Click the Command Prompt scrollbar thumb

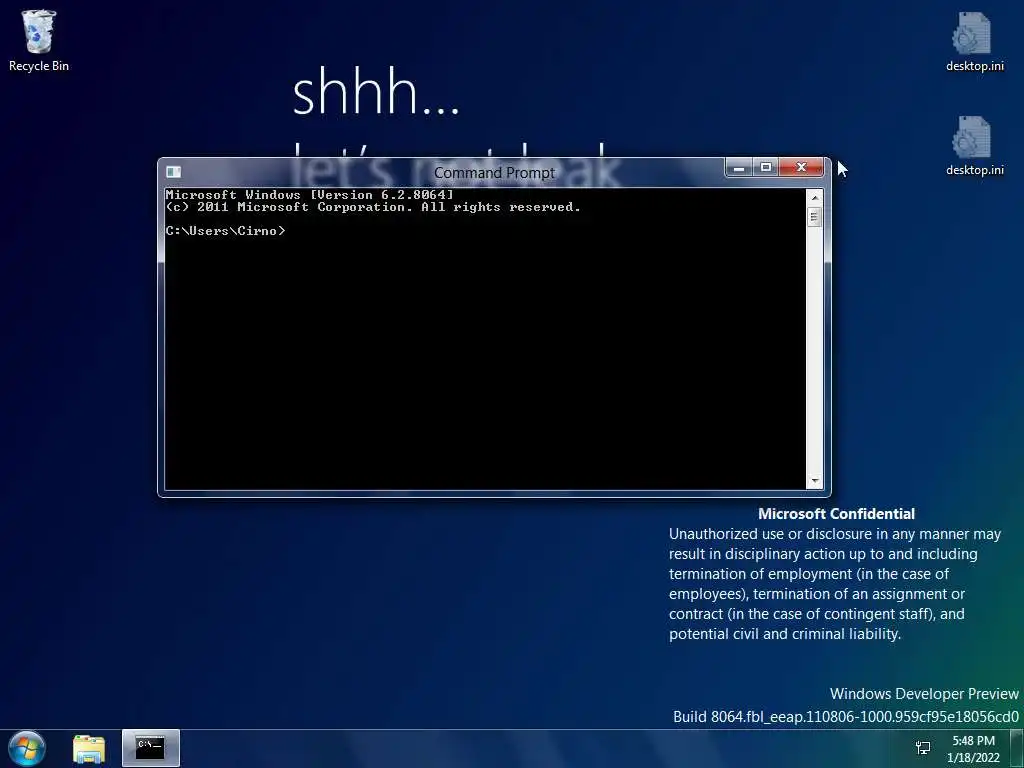click(x=814, y=217)
